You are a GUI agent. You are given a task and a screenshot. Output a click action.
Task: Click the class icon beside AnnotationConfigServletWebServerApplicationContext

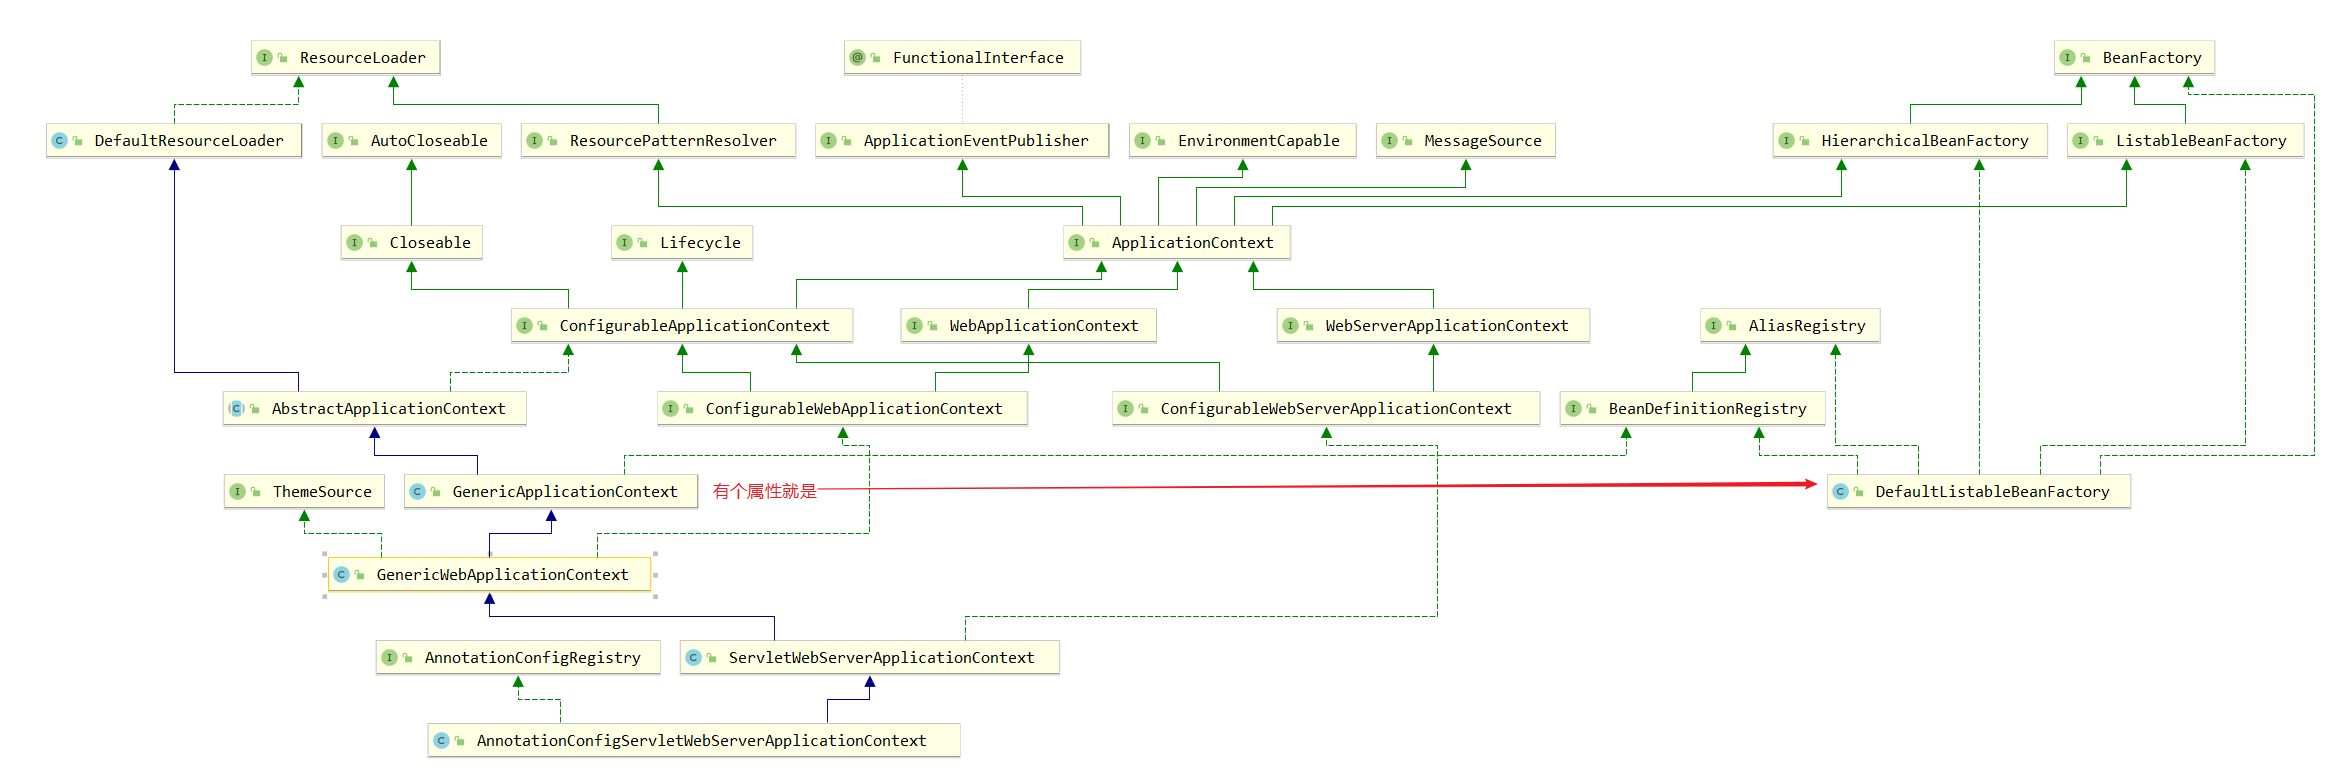441,741
